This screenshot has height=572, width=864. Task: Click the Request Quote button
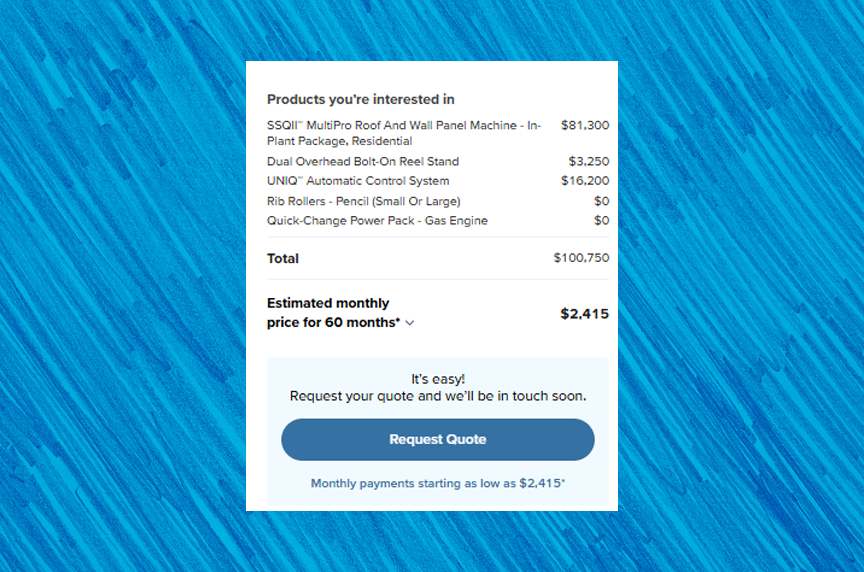tap(437, 440)
